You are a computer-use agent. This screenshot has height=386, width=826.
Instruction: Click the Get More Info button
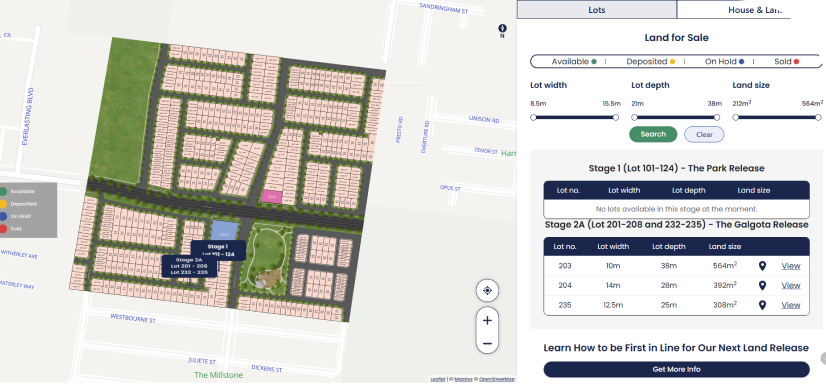click(x=676, y=369)
